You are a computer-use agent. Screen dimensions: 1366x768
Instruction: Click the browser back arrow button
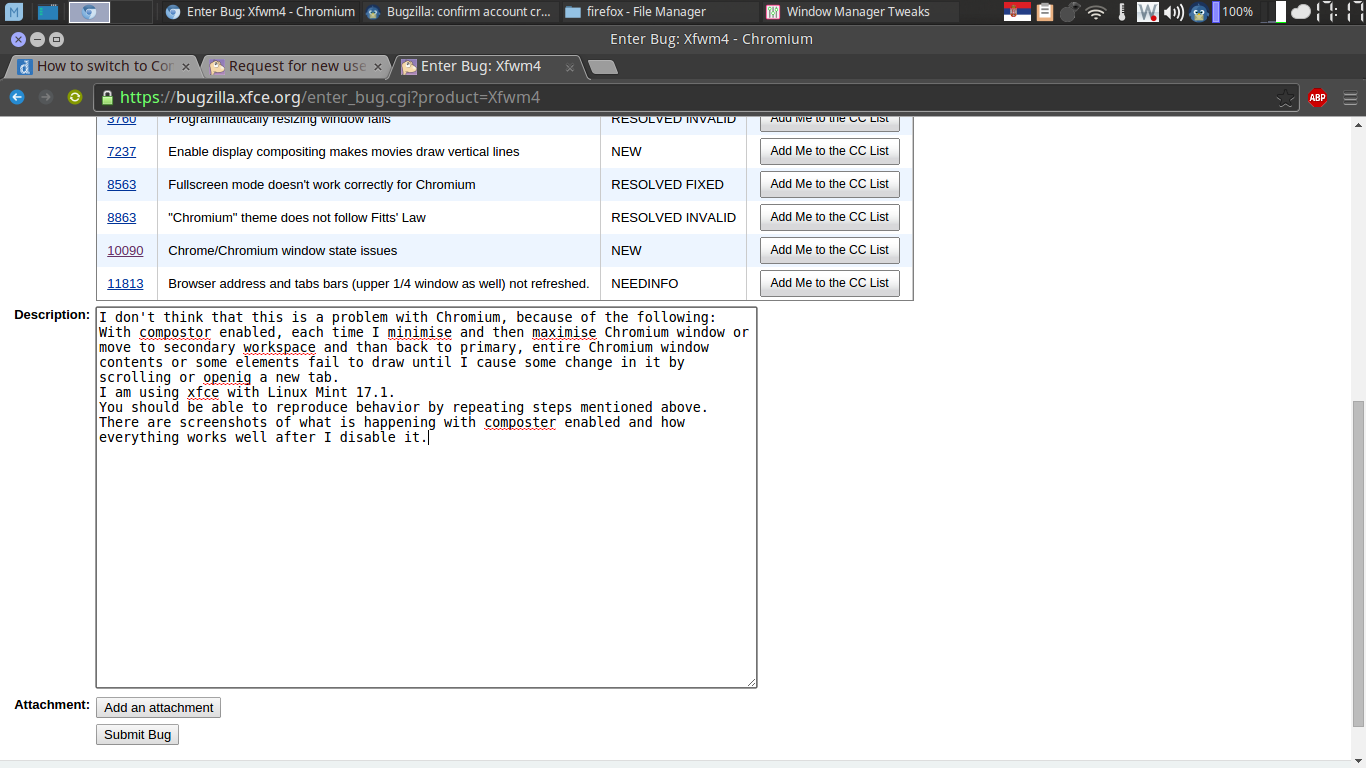click(17, 97)
